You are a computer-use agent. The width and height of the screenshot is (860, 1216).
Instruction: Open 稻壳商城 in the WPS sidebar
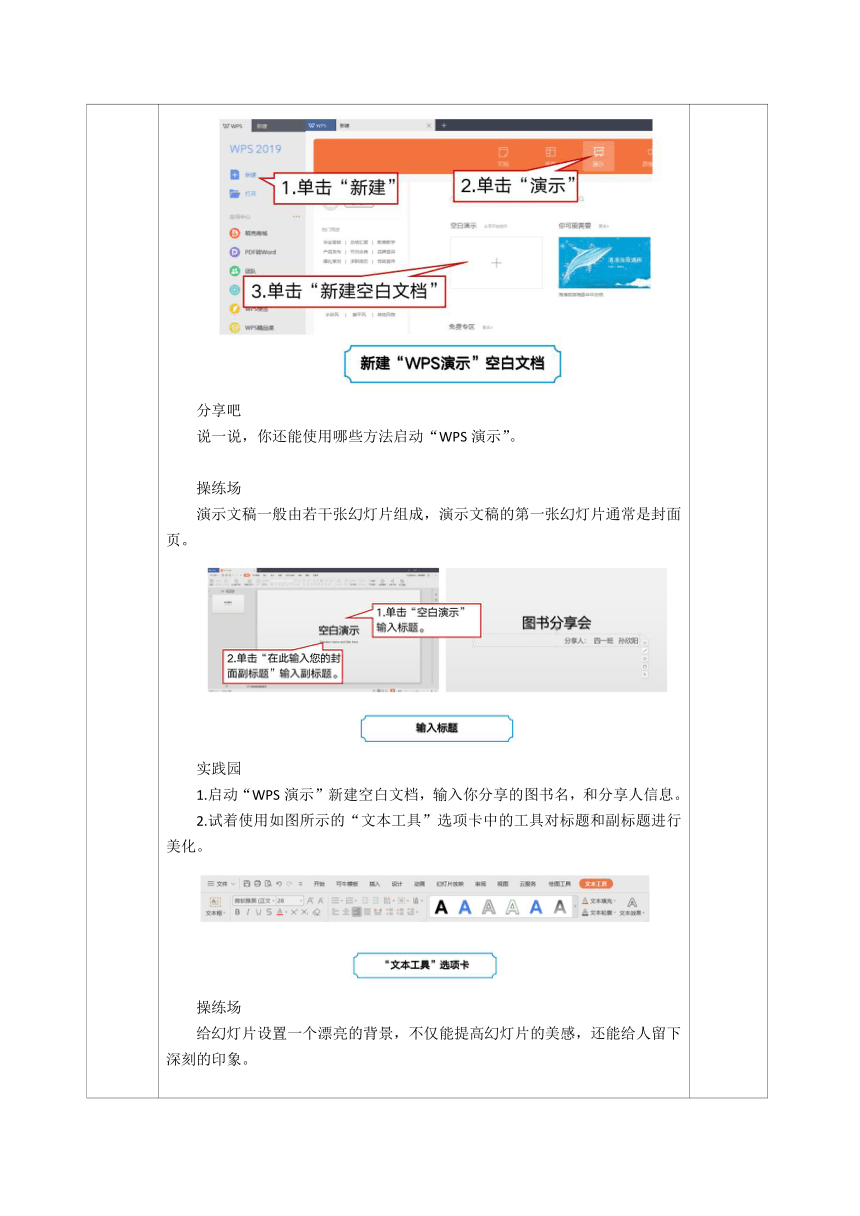click(x=248, y=232)
